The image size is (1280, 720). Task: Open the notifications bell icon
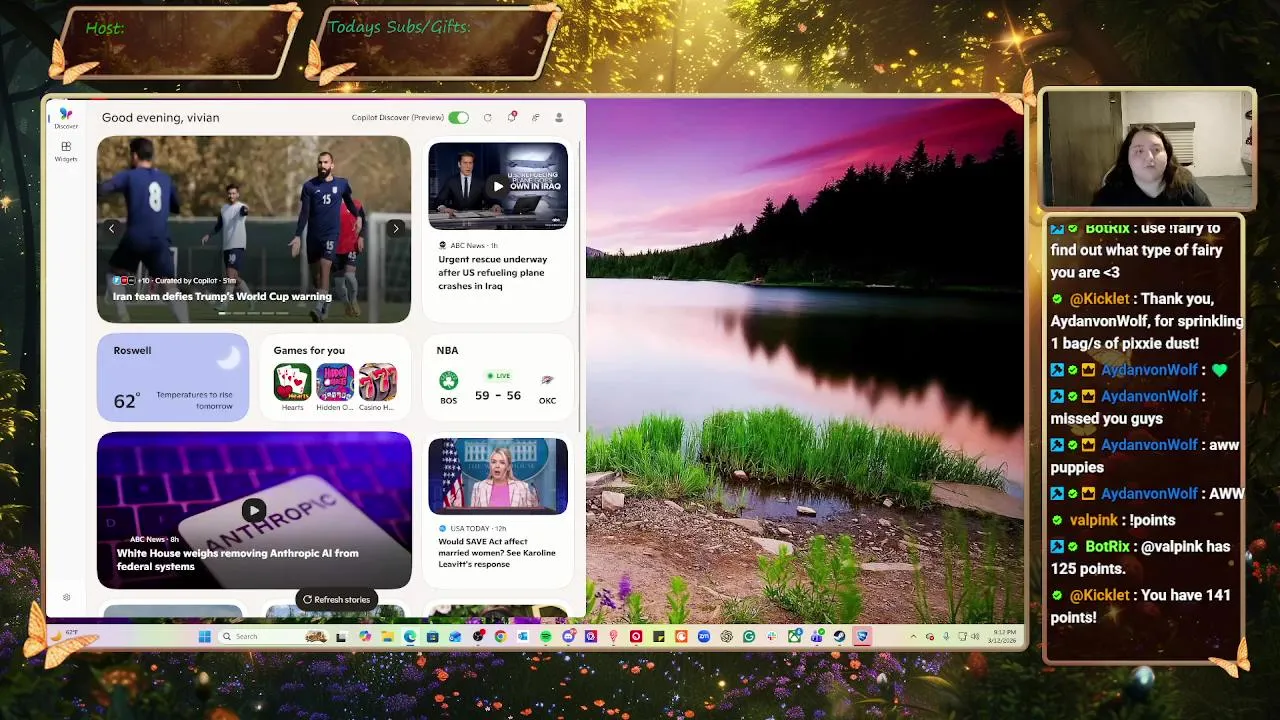point(511,118)
